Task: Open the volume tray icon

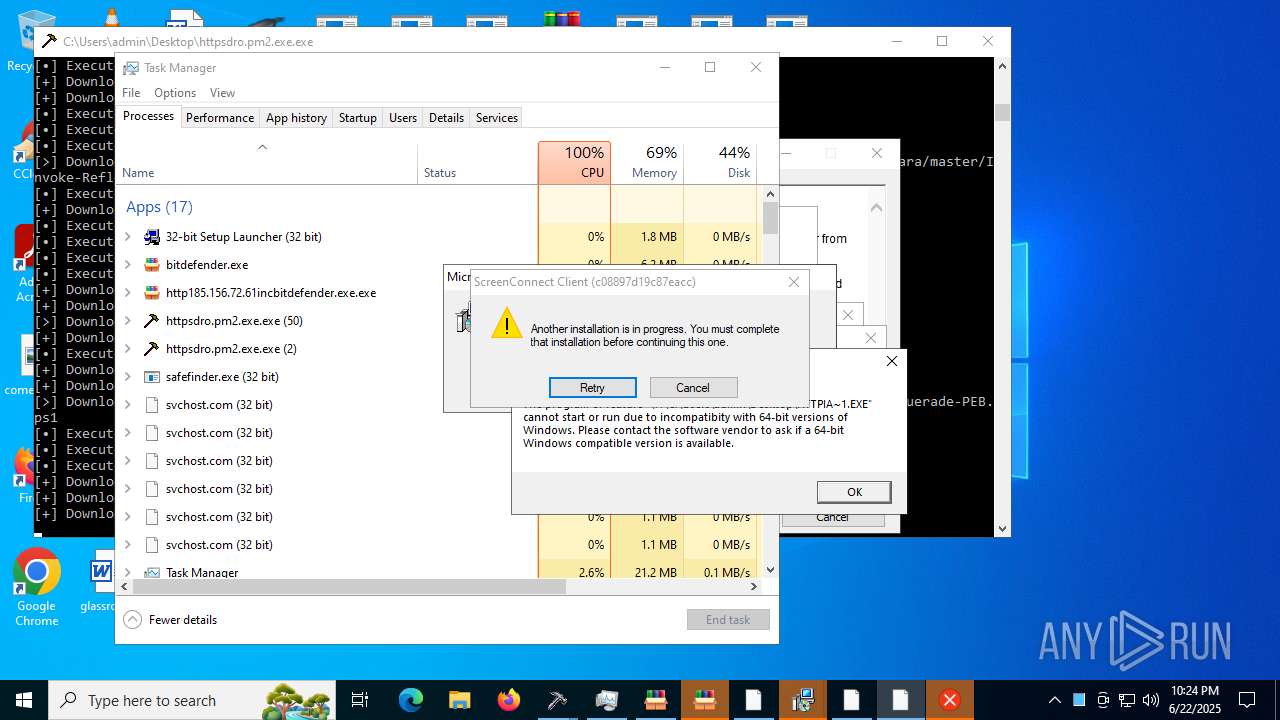Action: (x=1151, y=700)
